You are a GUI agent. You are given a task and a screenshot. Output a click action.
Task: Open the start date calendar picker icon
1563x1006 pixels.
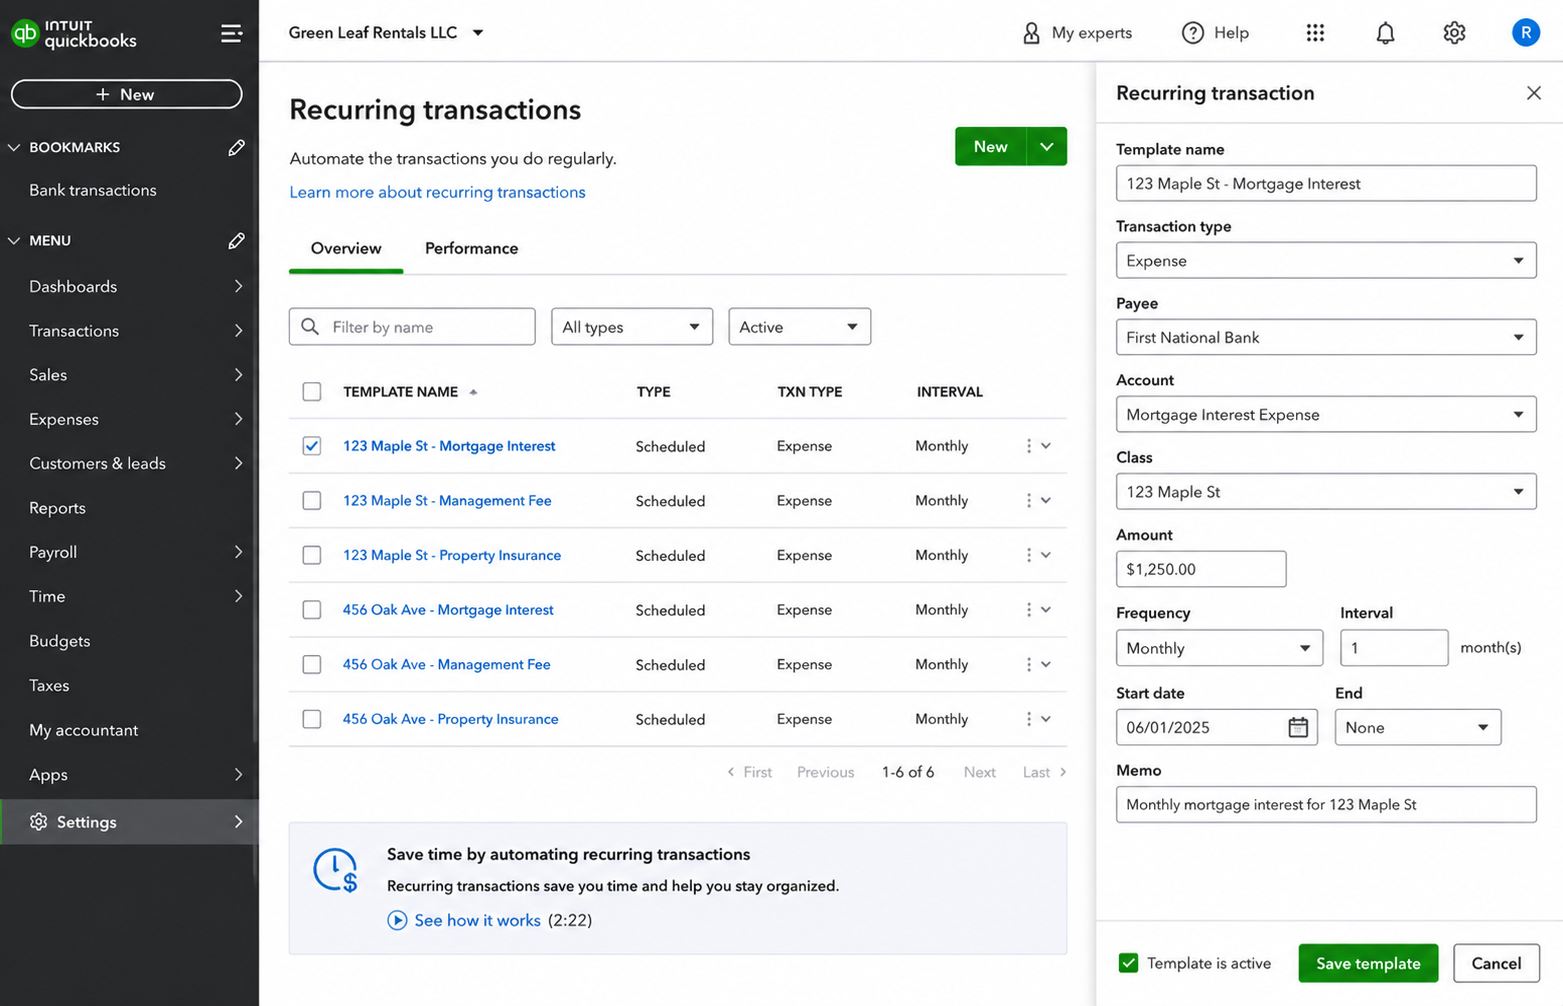click(1298, 727)
